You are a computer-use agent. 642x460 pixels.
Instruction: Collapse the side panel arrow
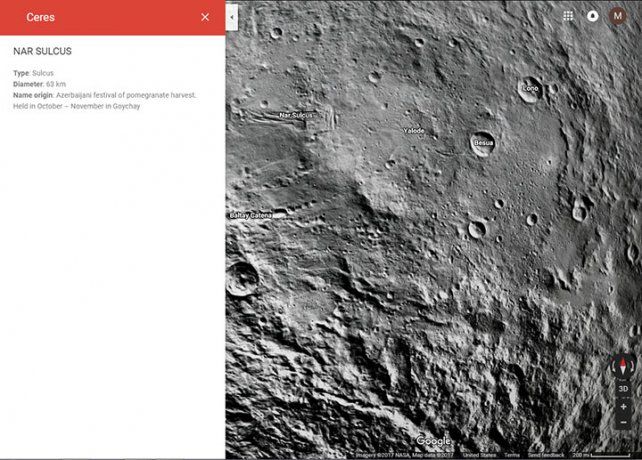point(232,17)
